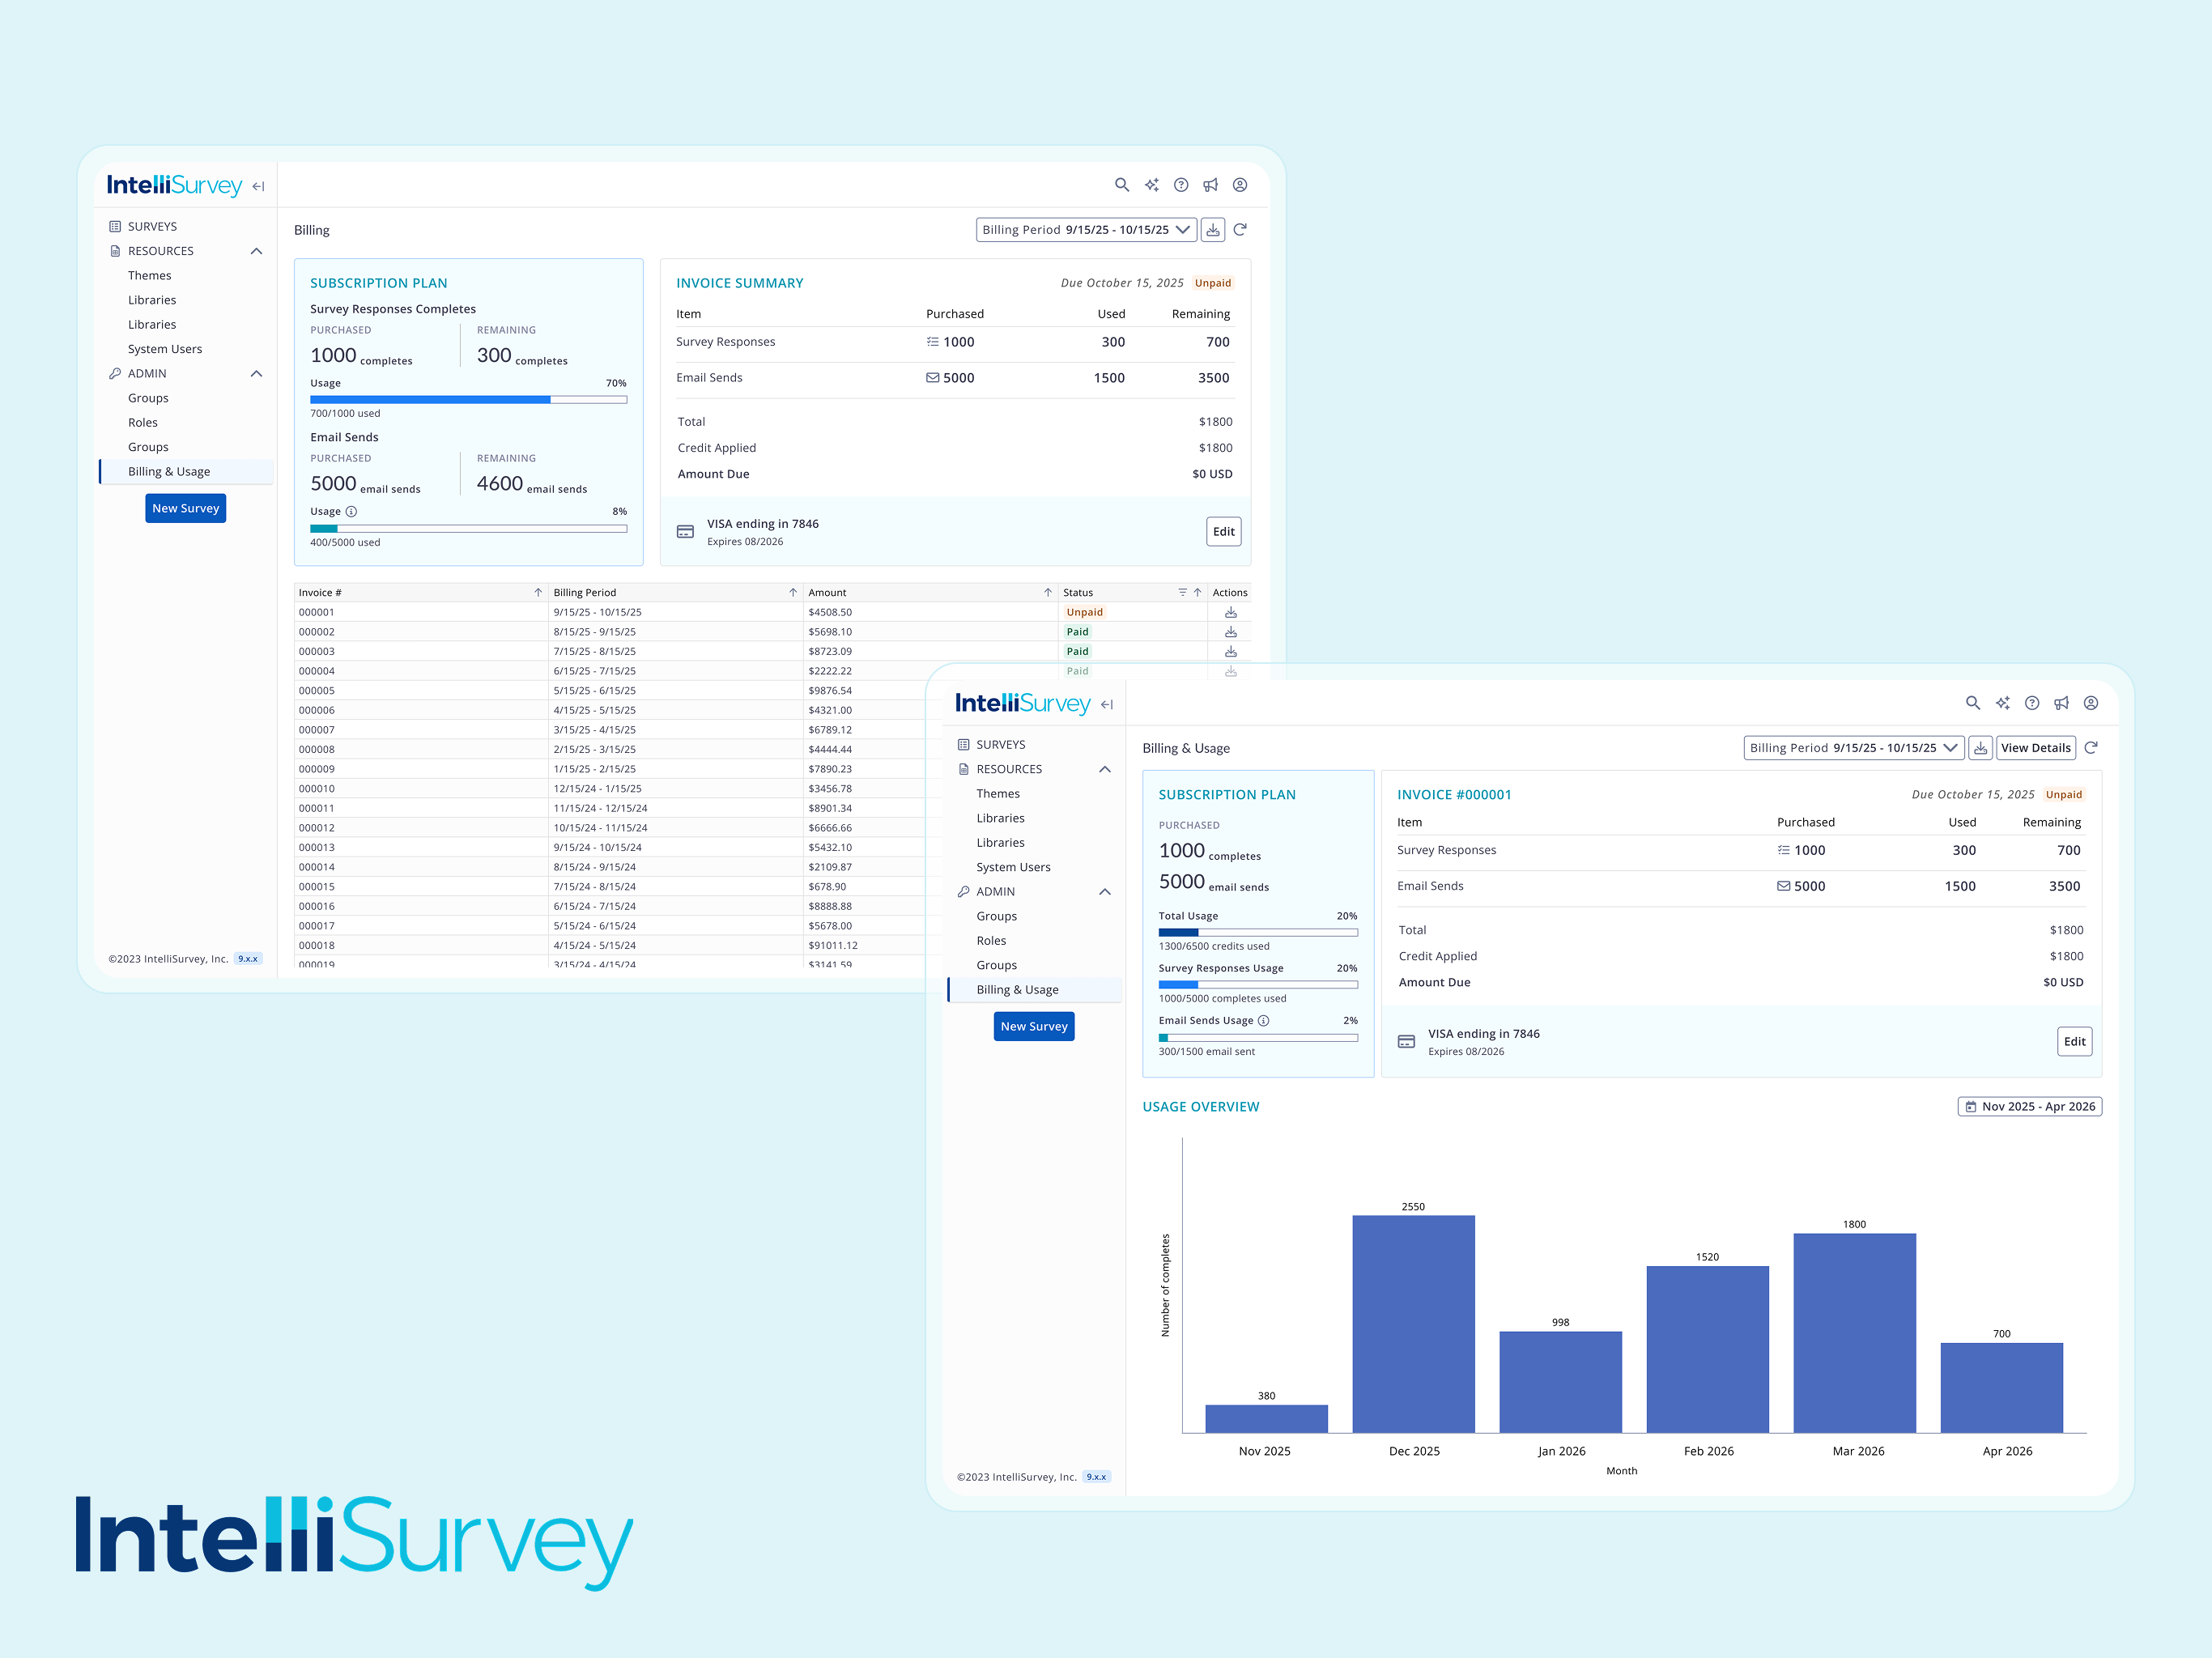Image resolution: width=2212 pixels, height=1658 pixels.
Task: Open Themes in Billing & Usage window sidebar
Action: click(x=998, y=794)
